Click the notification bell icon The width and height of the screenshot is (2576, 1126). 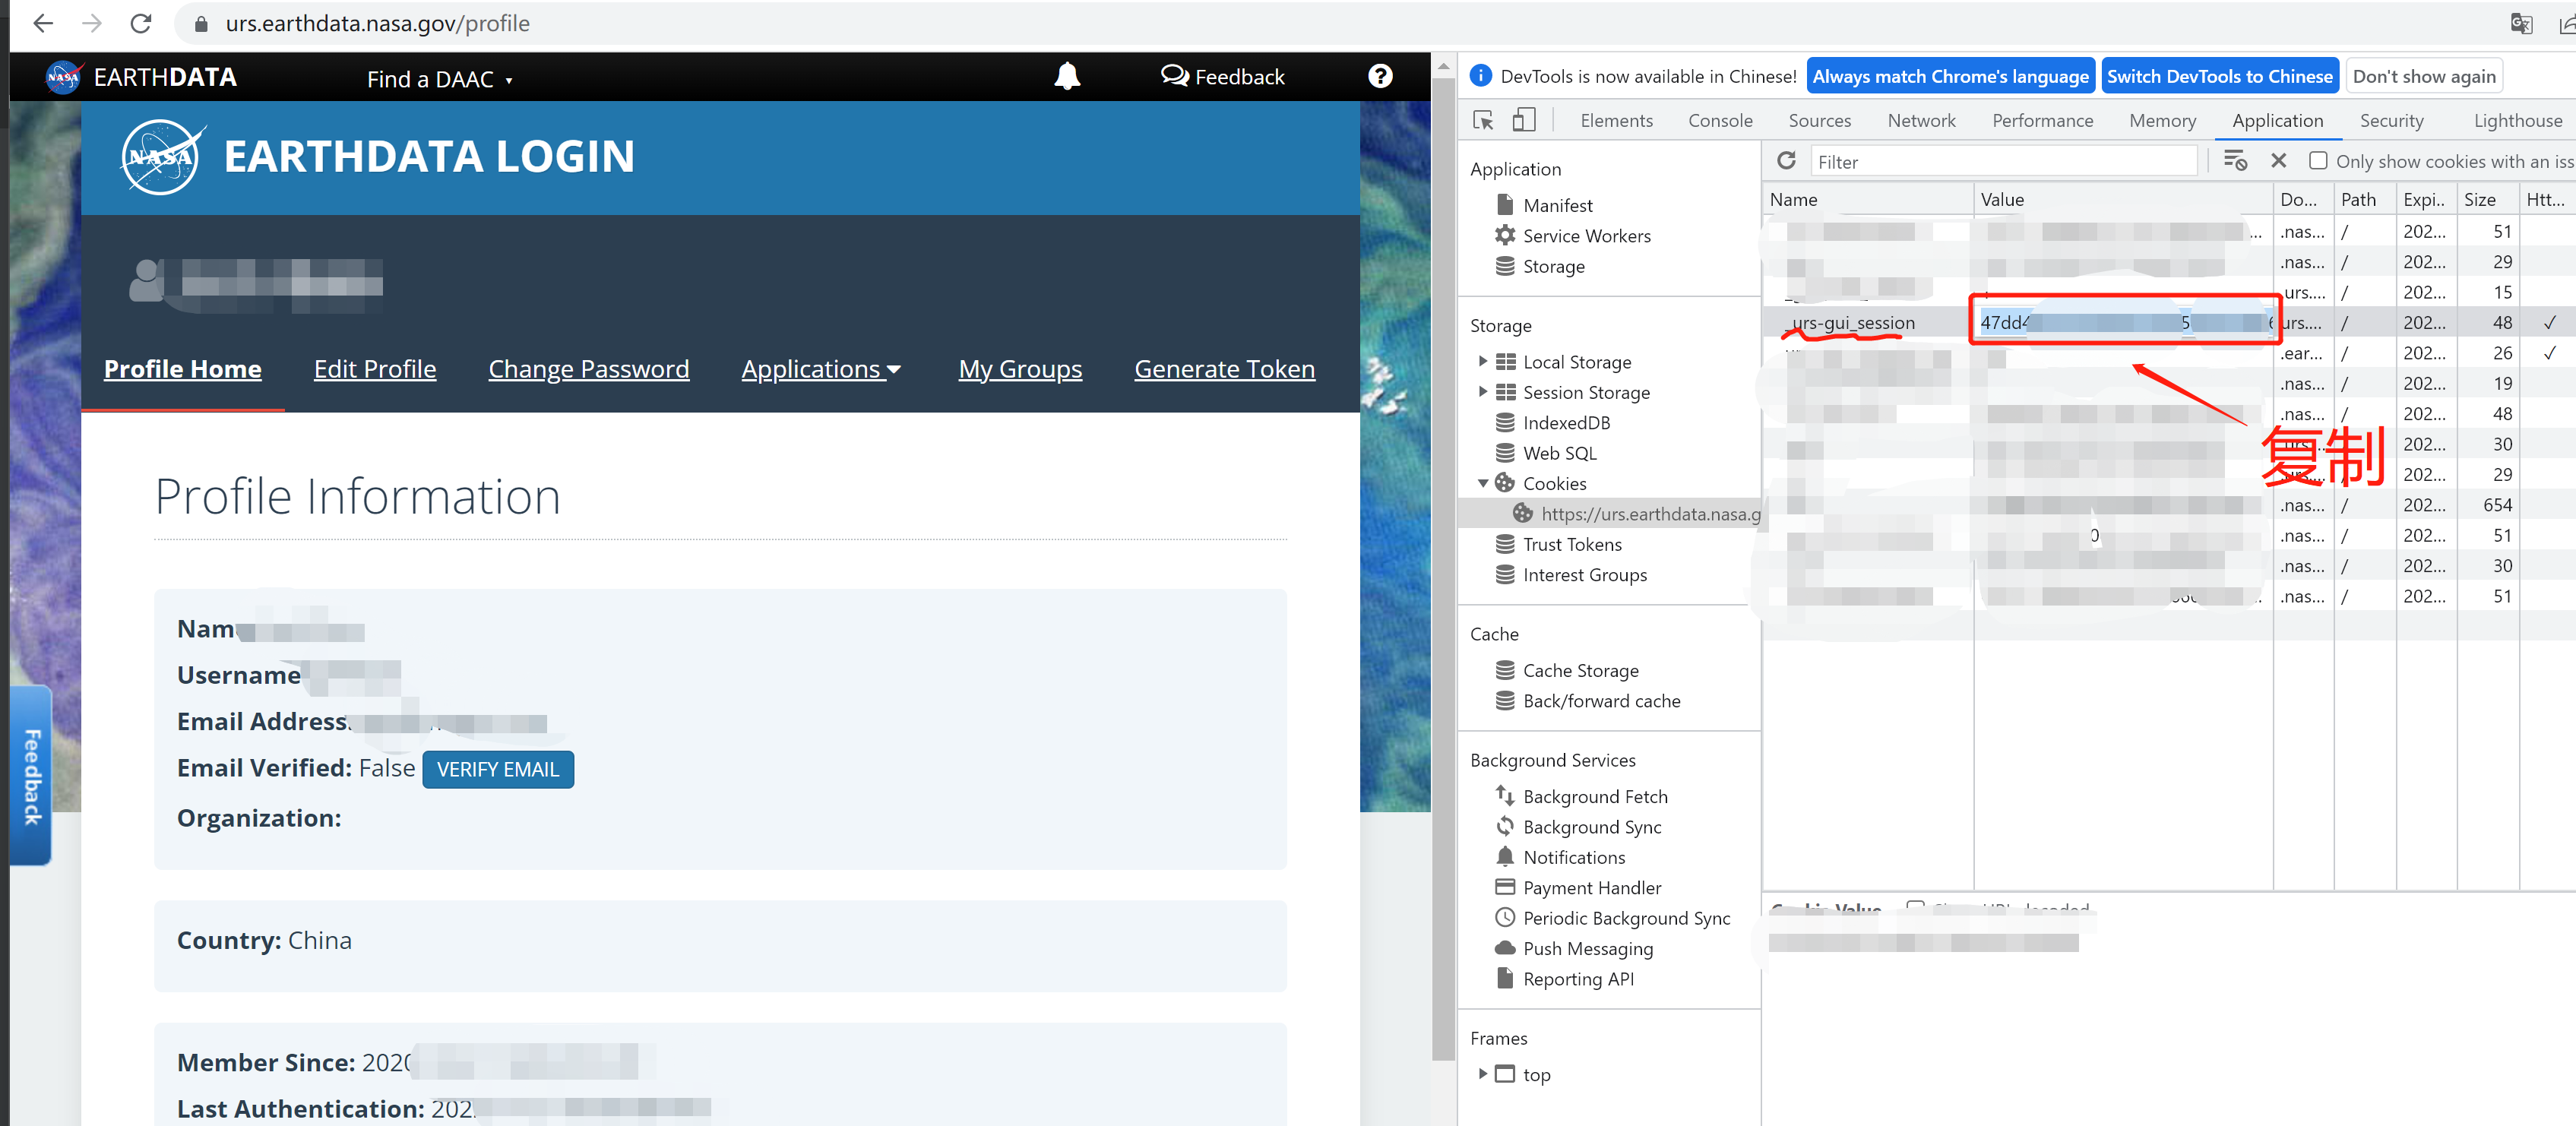[1066, 76]
